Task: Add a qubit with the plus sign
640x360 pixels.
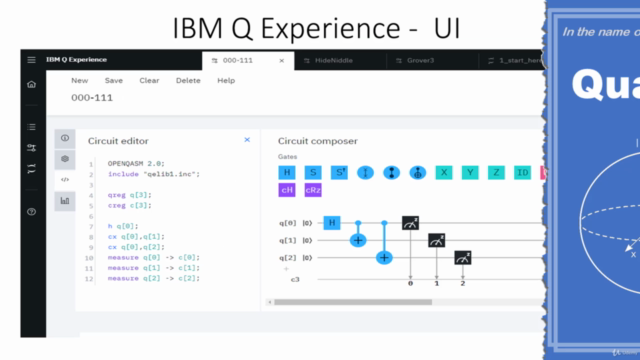Action: (x=286, y=269)
